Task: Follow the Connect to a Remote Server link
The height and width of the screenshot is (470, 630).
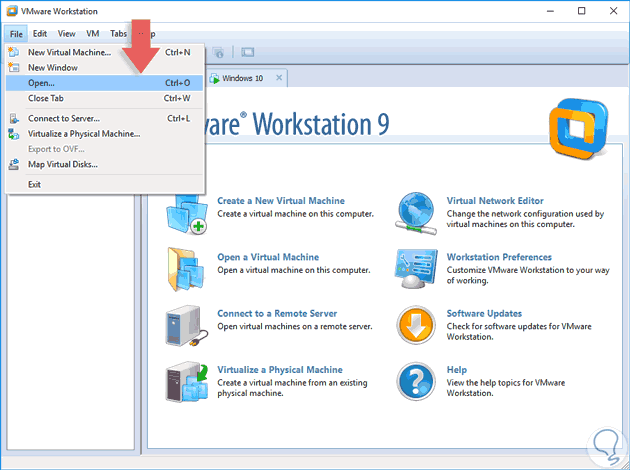Action: [x=277, y=313]
